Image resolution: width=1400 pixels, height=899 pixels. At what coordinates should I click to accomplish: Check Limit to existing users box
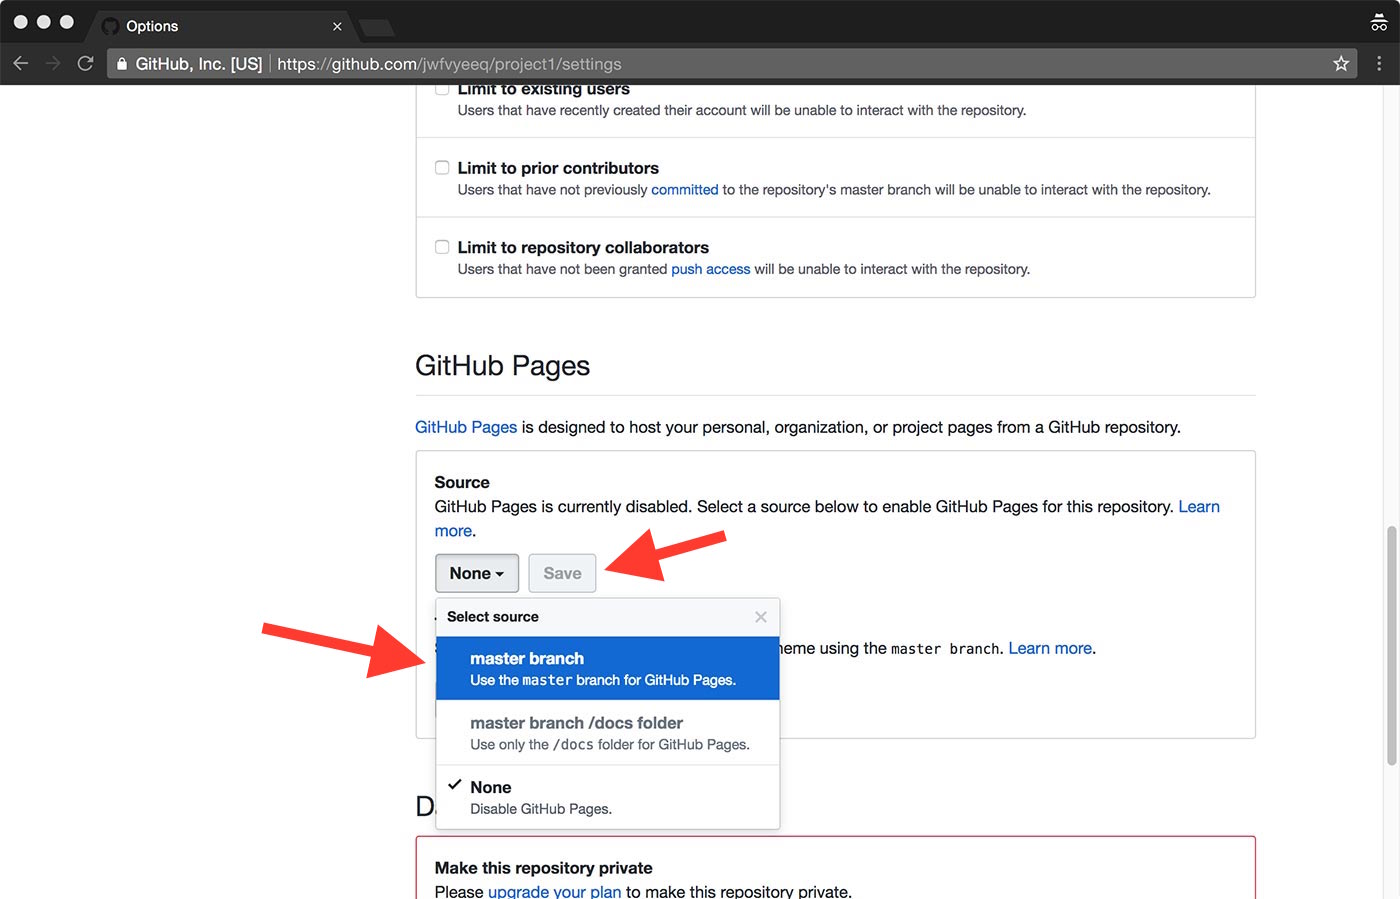coord(442,89)
